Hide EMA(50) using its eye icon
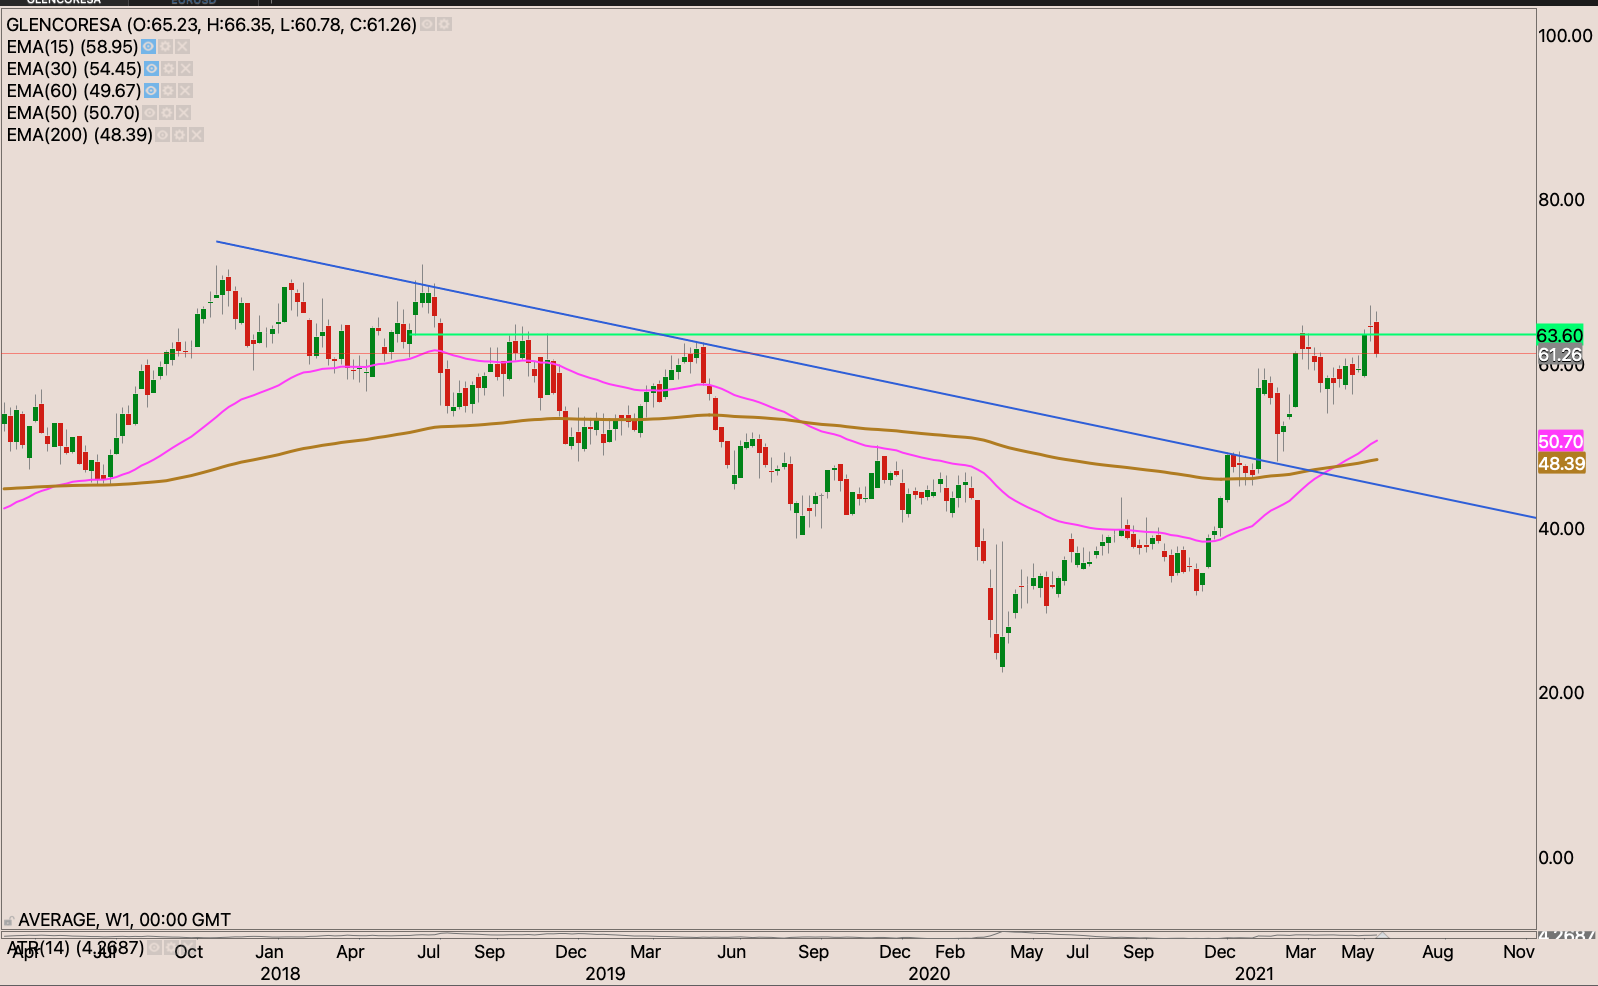 (x=149, y=113)
